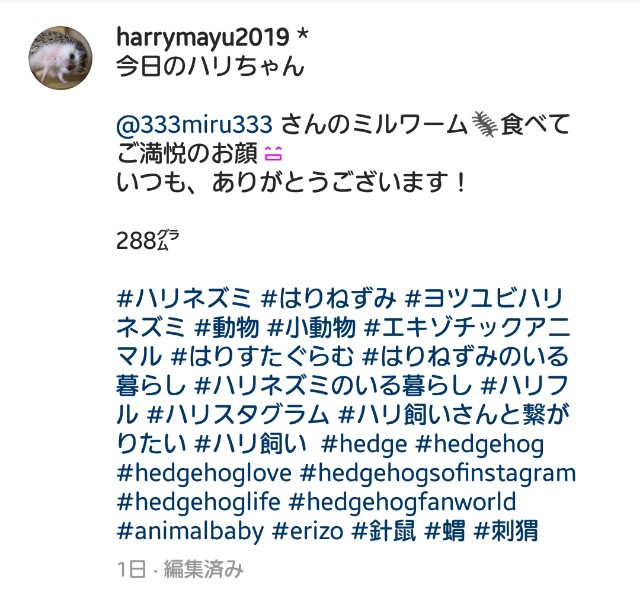Select the #hedgehoglife hashtag
The image size is (640, 602).
[198, 502]
